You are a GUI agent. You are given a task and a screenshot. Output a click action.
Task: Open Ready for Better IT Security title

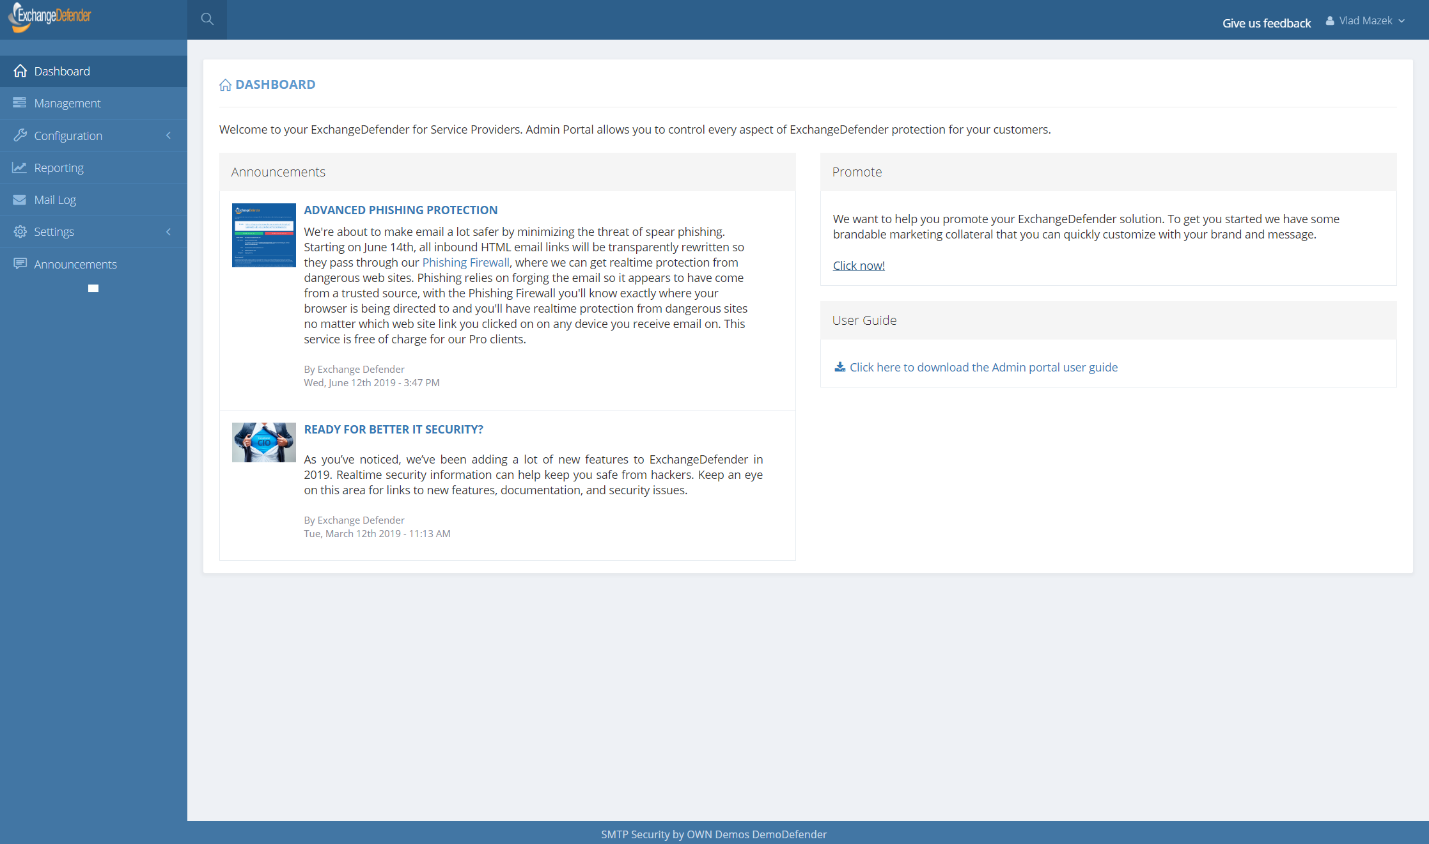[394, 429]
